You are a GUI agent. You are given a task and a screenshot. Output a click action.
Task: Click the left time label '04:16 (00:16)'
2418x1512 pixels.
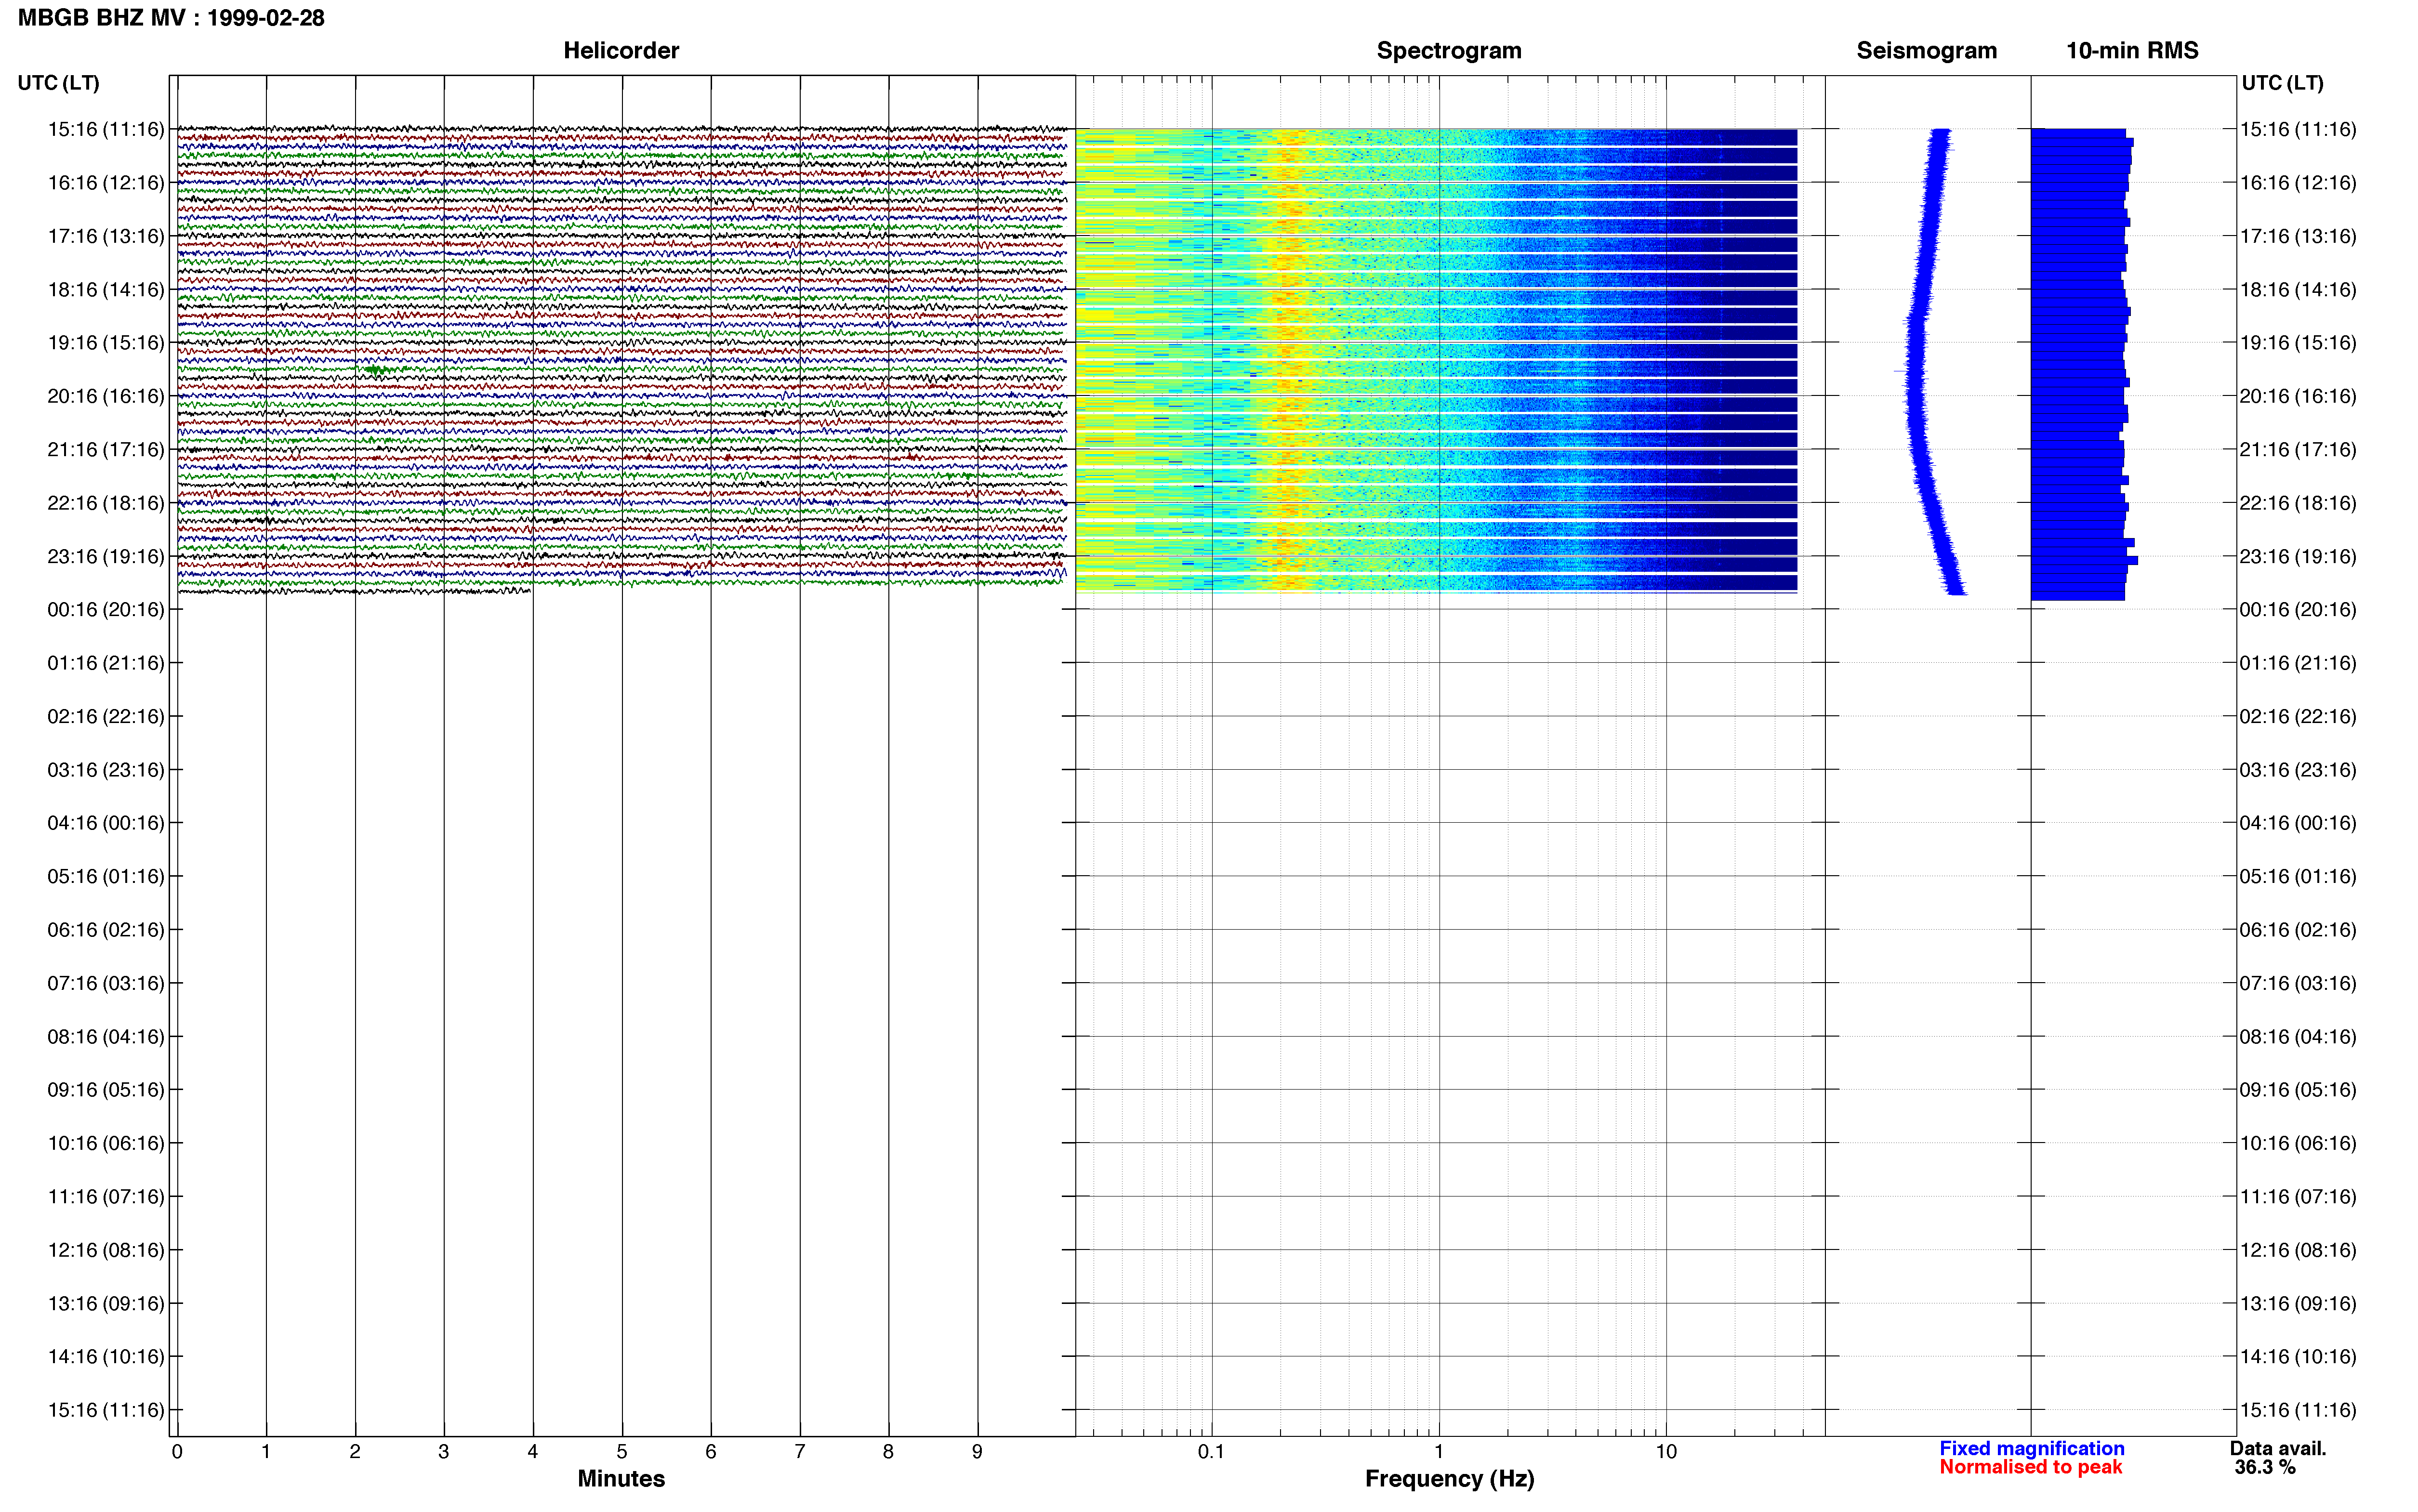(106, 823)
